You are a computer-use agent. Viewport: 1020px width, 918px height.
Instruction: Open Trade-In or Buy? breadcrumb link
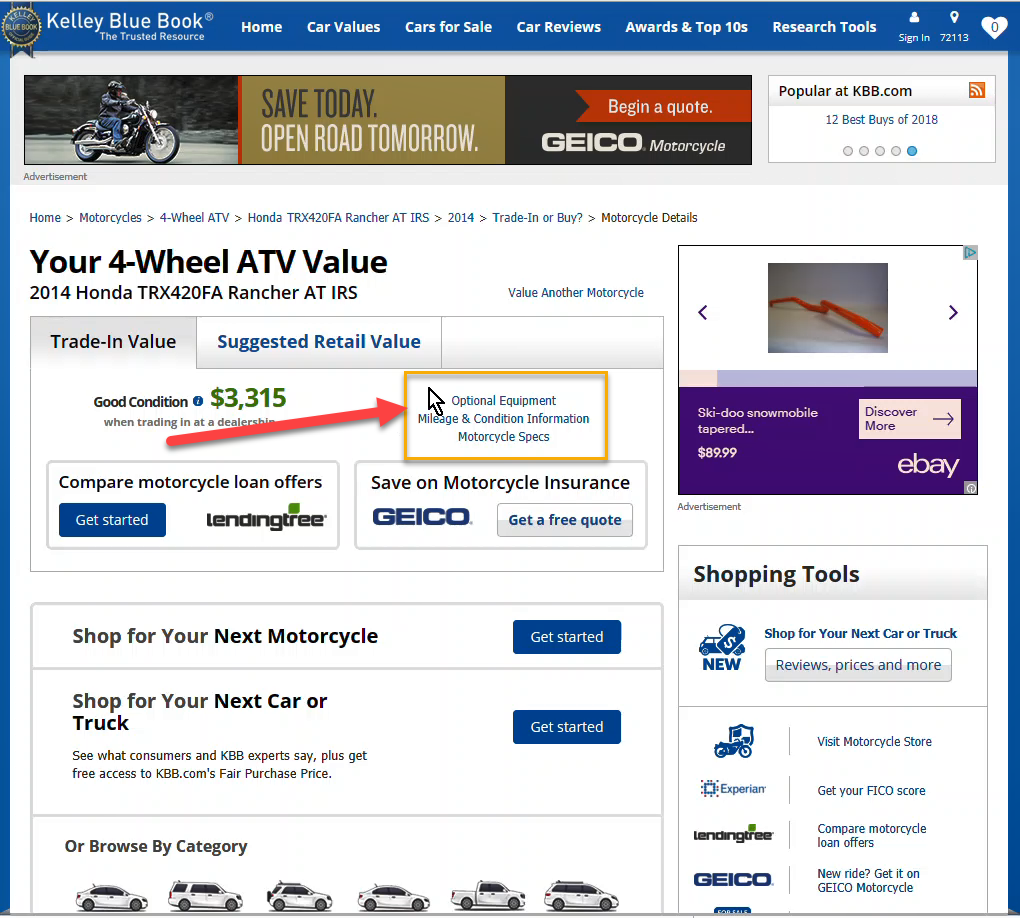(537, 218)
